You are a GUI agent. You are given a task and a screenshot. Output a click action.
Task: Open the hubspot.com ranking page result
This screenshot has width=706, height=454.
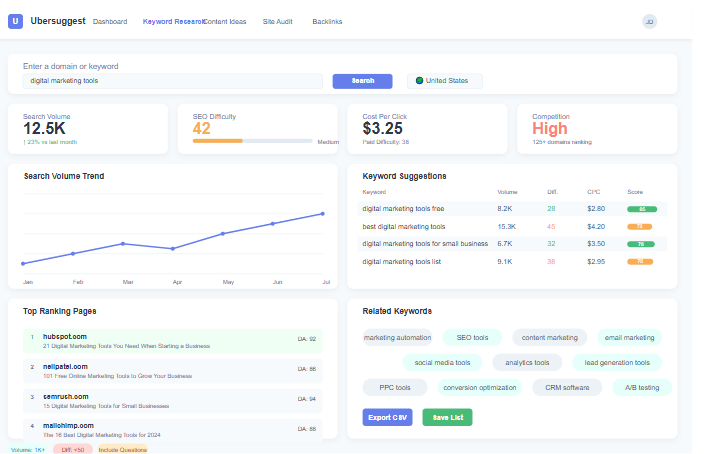click(65, 337)
